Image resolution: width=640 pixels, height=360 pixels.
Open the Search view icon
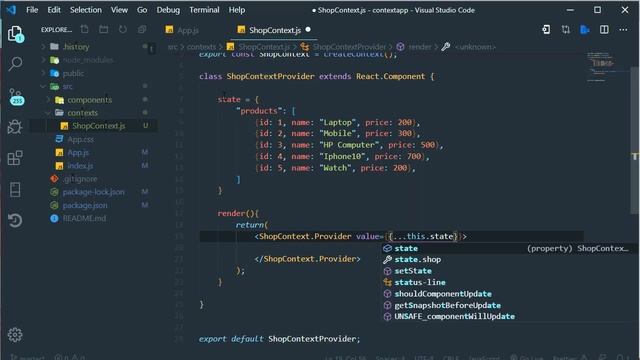16,64
